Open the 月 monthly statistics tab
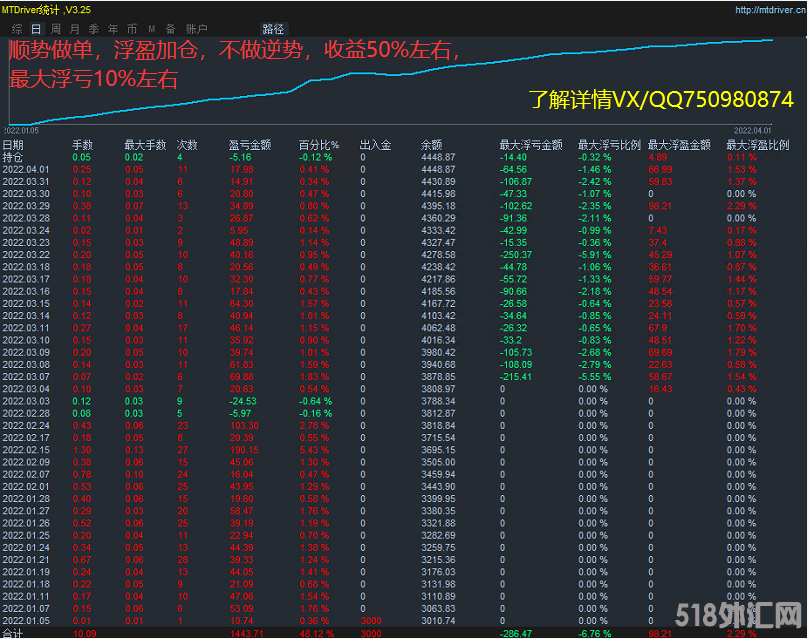Viewport: 809px width, 639px height. tap(74, 29)
